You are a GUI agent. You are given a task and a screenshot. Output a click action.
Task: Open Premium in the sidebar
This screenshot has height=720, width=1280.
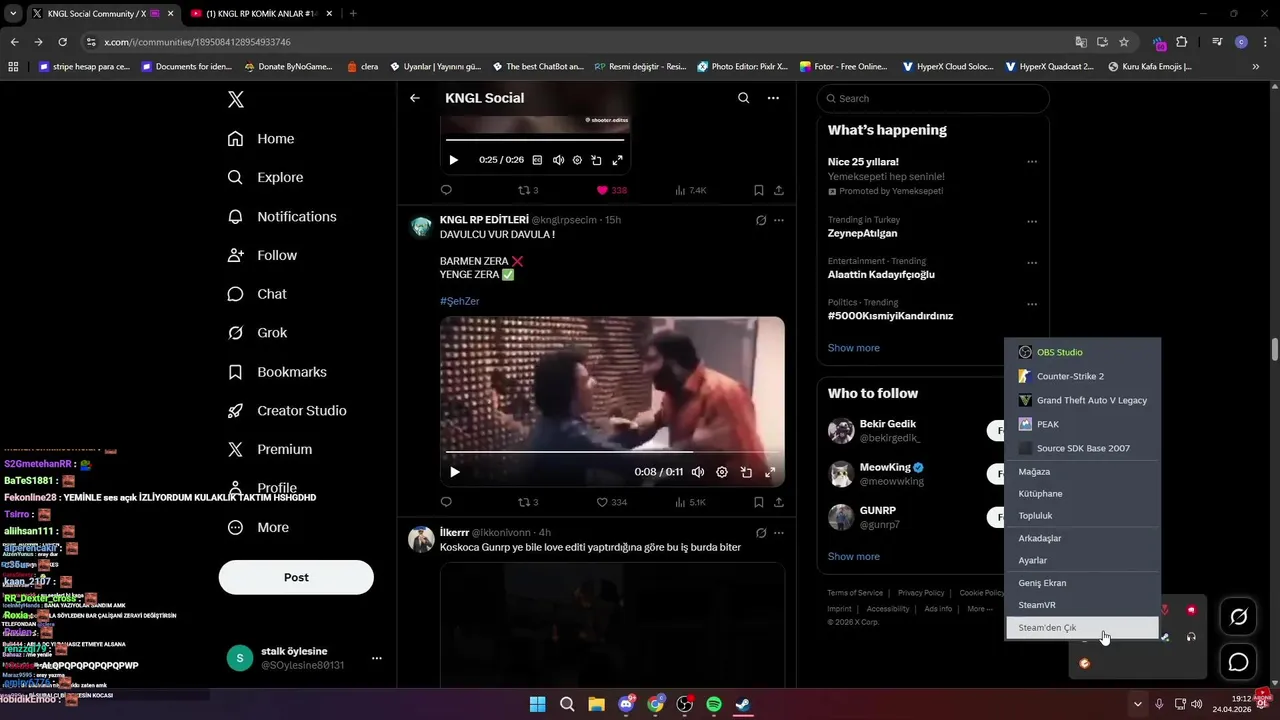click(270, 450)
